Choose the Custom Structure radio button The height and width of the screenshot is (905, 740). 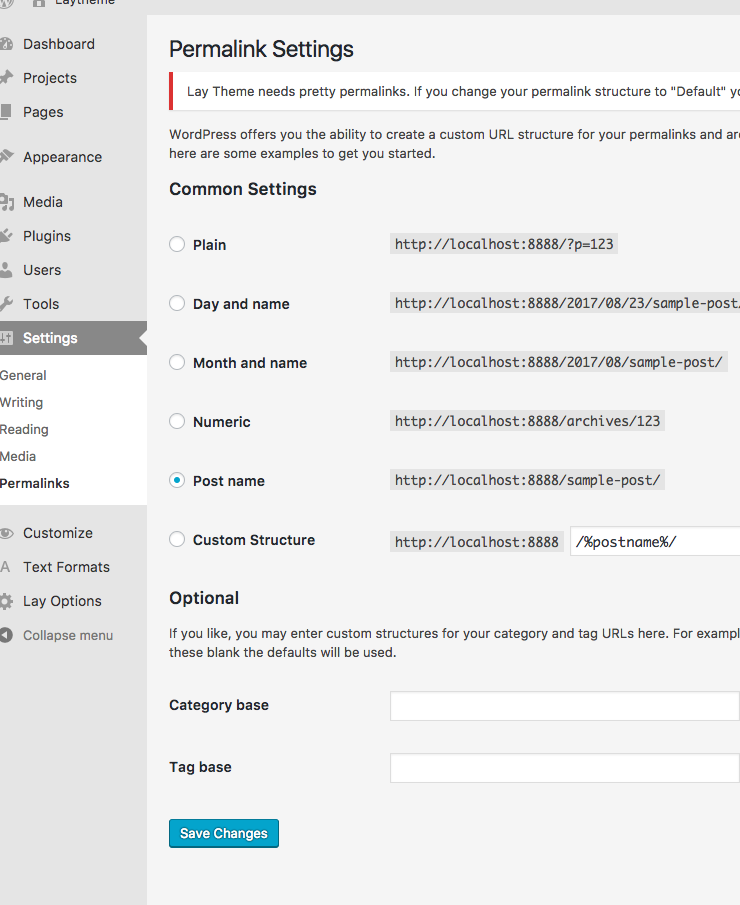pos(177,540)
